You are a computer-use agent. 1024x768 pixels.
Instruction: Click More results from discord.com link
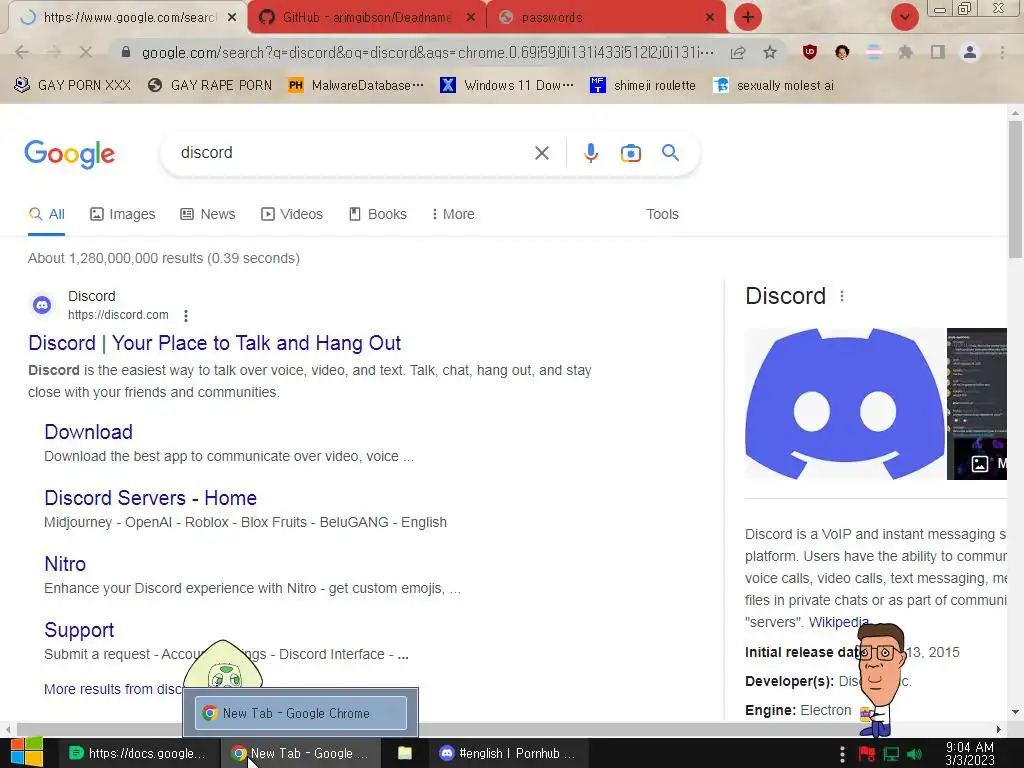click(113, 689)
